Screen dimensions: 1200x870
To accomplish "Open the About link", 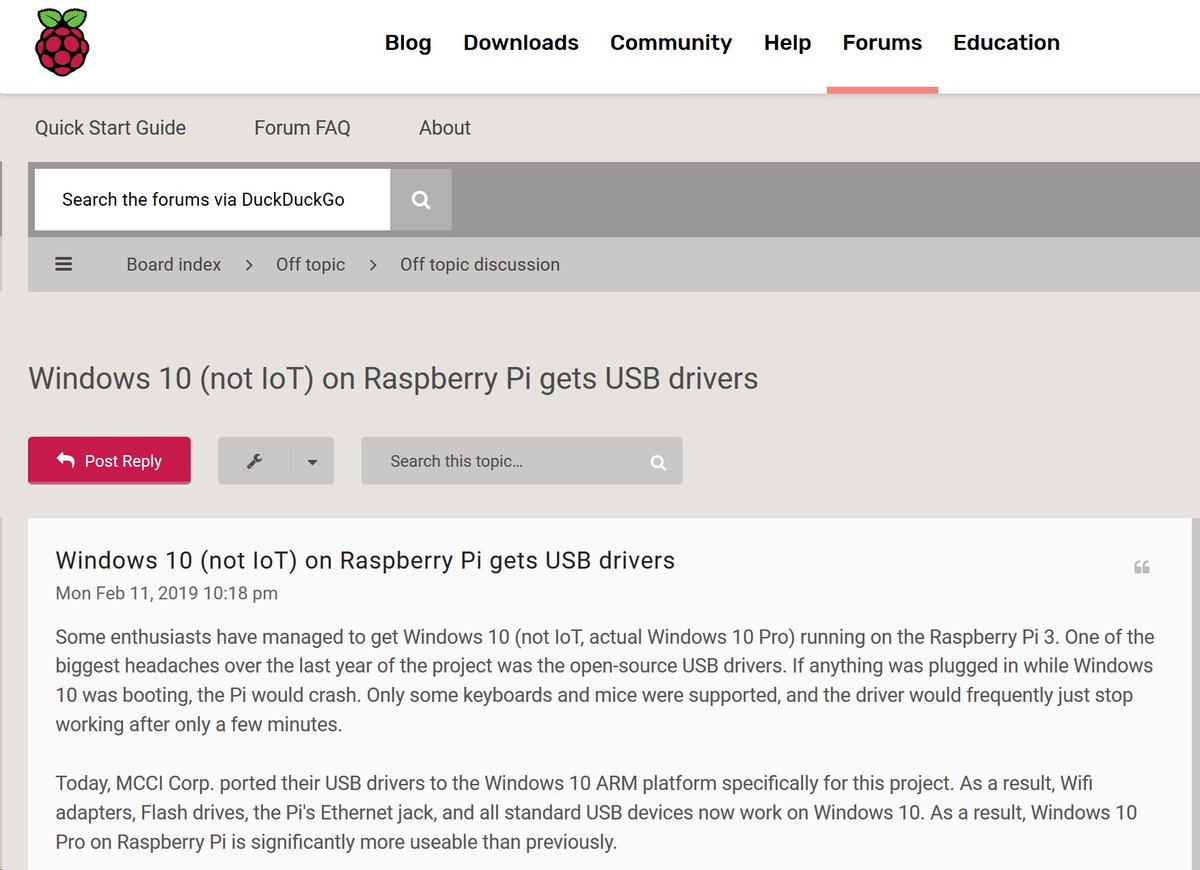I will (445, 128).
